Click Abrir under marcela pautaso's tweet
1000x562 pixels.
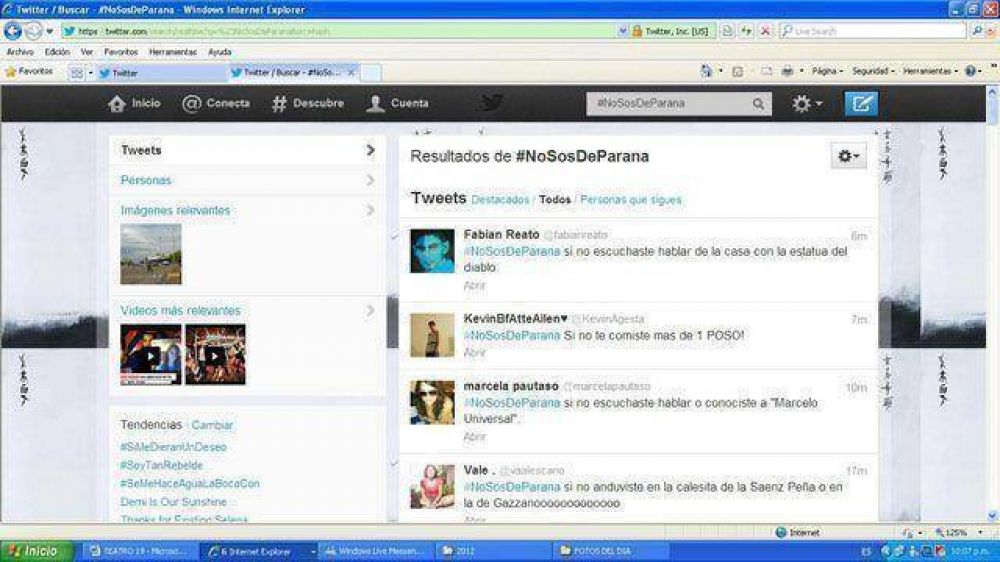(x=474, y=437)
